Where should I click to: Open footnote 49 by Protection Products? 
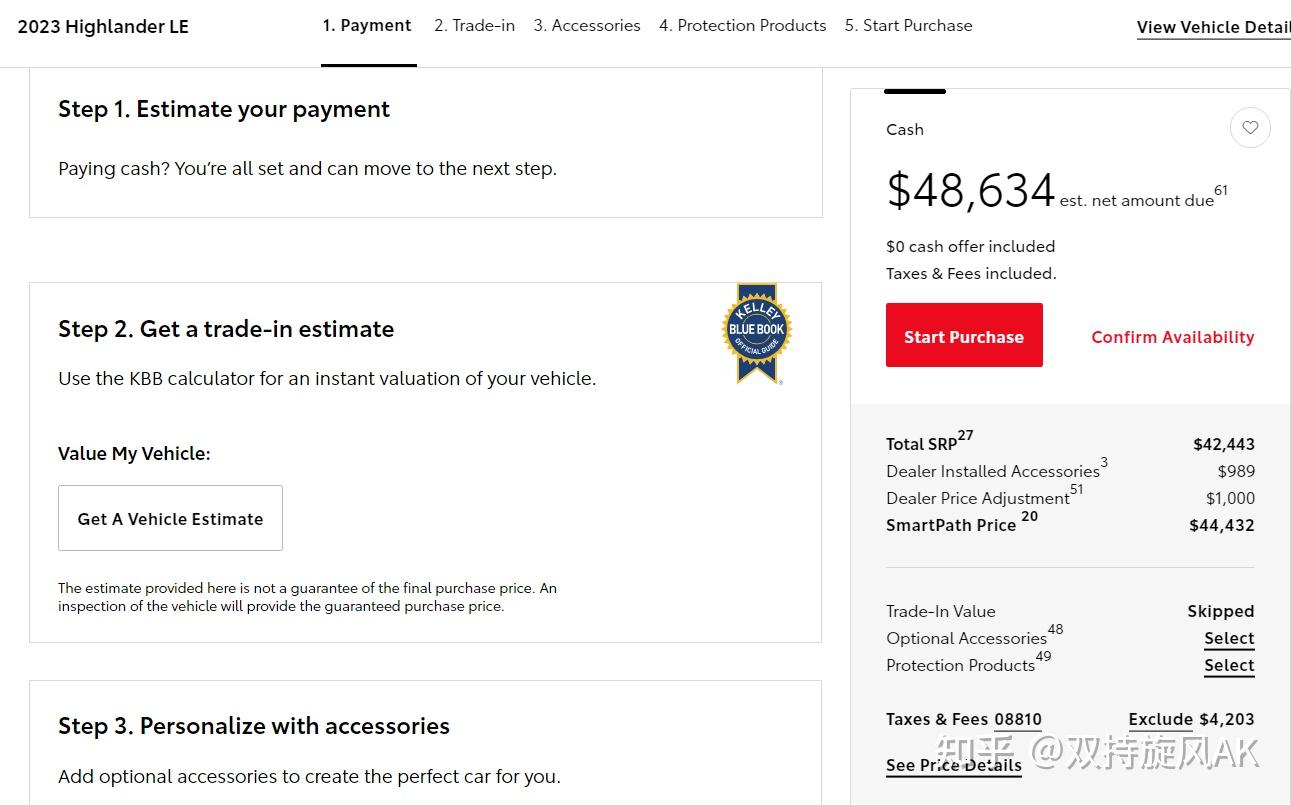point(1044,657)
